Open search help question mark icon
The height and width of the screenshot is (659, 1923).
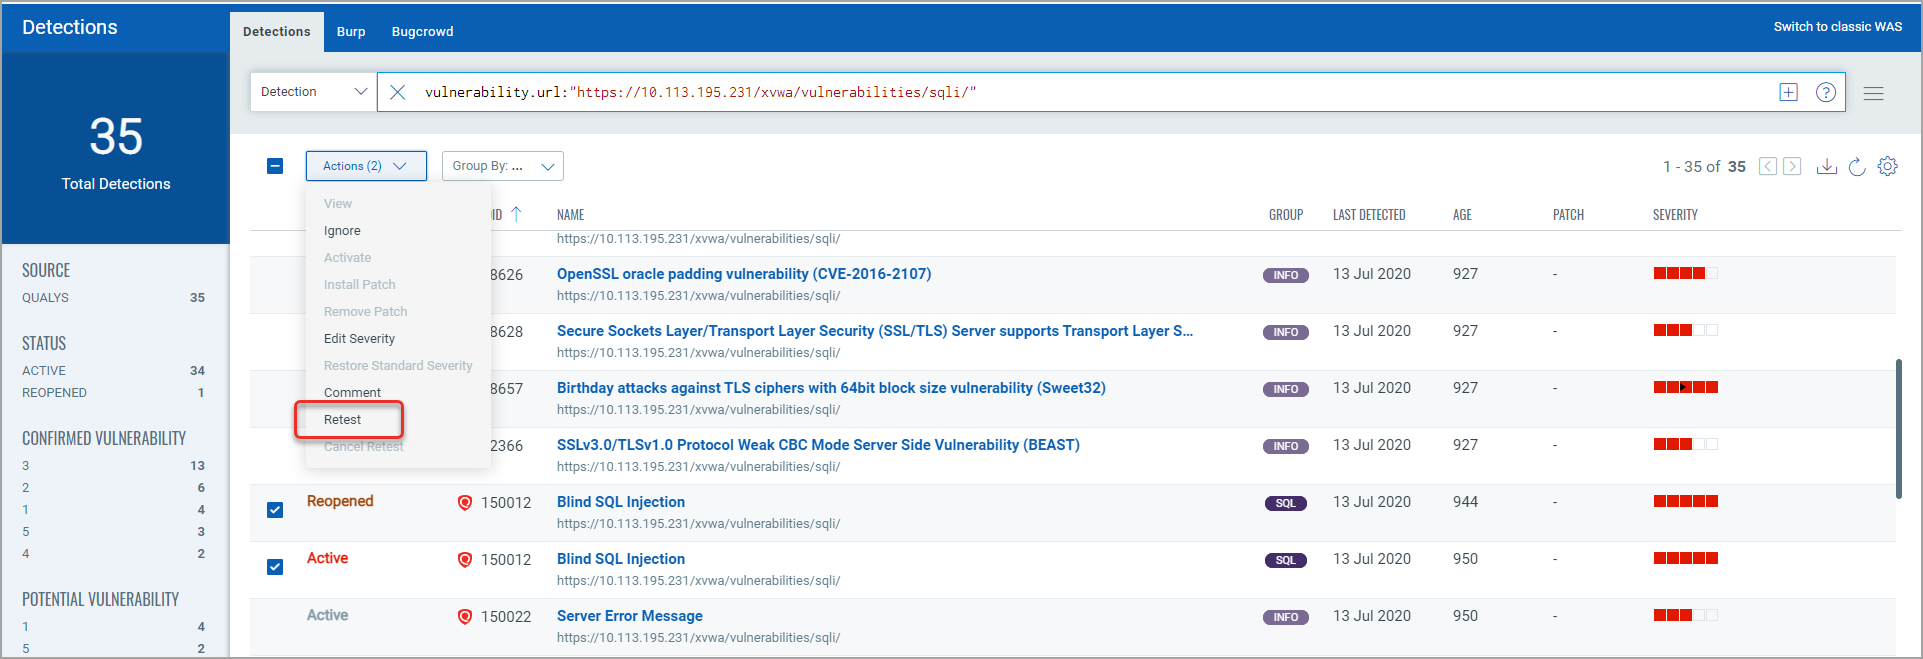click(x=1826, y=92)
